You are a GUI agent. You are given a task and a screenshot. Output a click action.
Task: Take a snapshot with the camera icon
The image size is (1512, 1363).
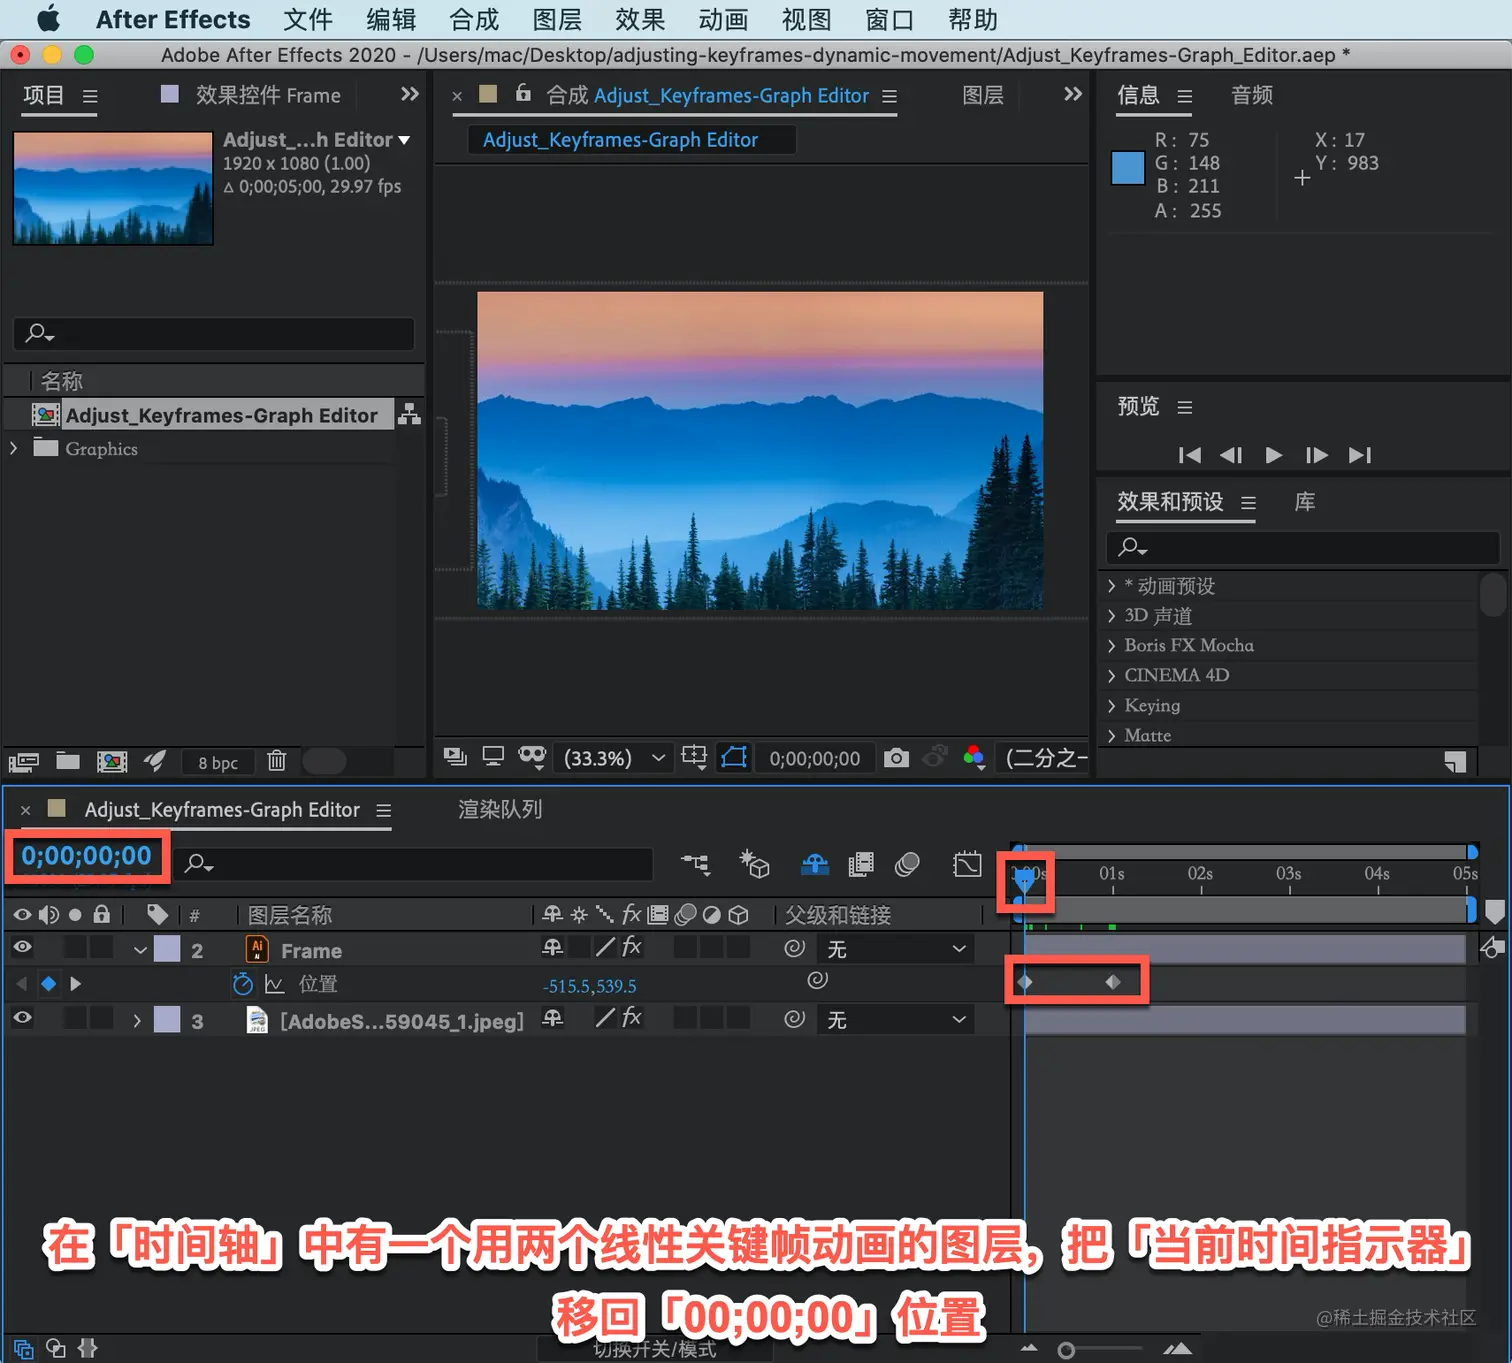[x=897, y=758]
